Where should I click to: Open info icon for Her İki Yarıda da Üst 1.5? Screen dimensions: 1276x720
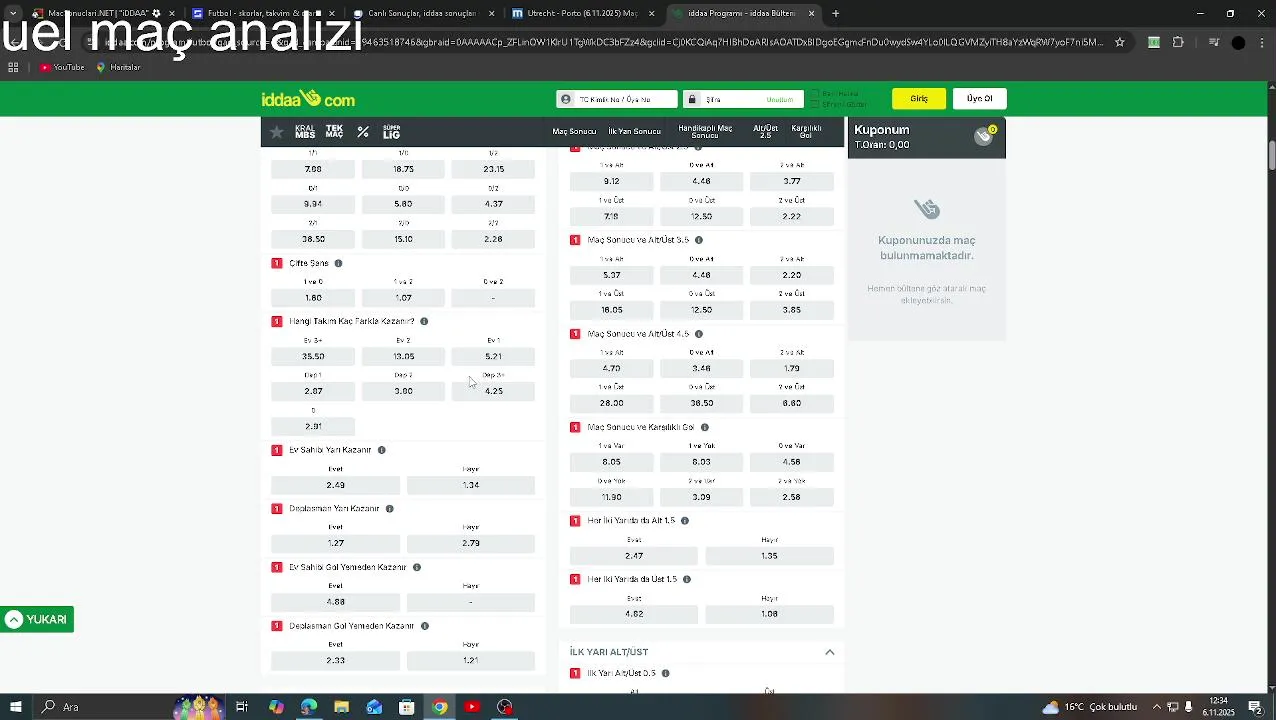coord(686,579)
